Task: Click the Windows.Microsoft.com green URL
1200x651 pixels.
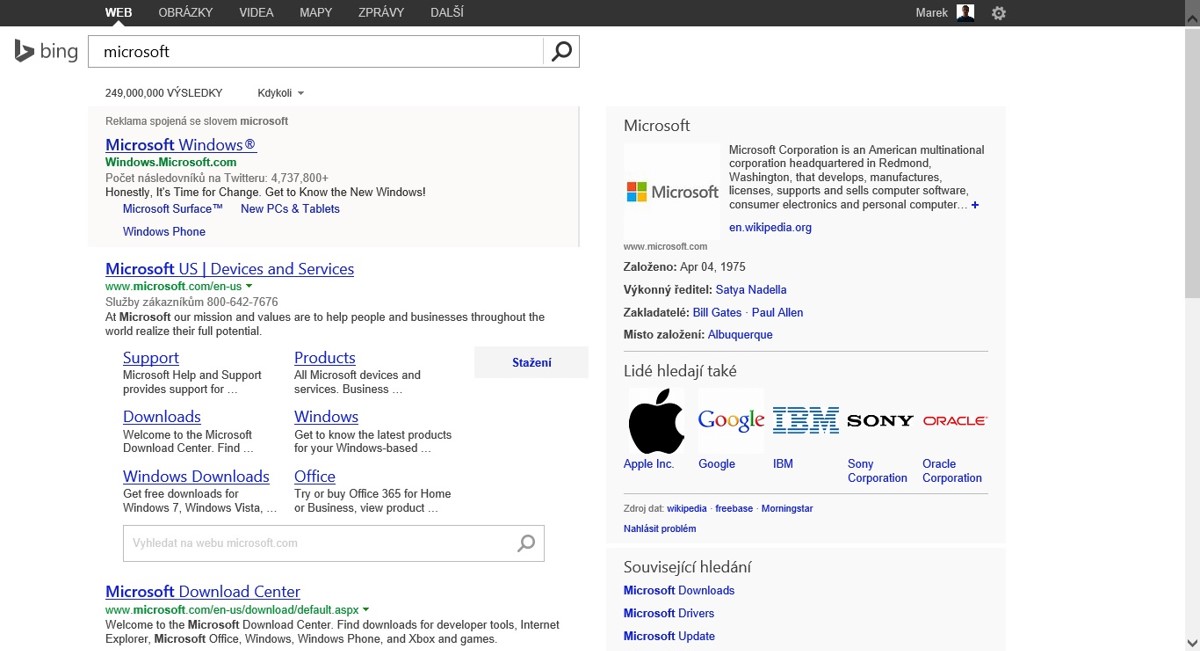Action: point(171,162)
